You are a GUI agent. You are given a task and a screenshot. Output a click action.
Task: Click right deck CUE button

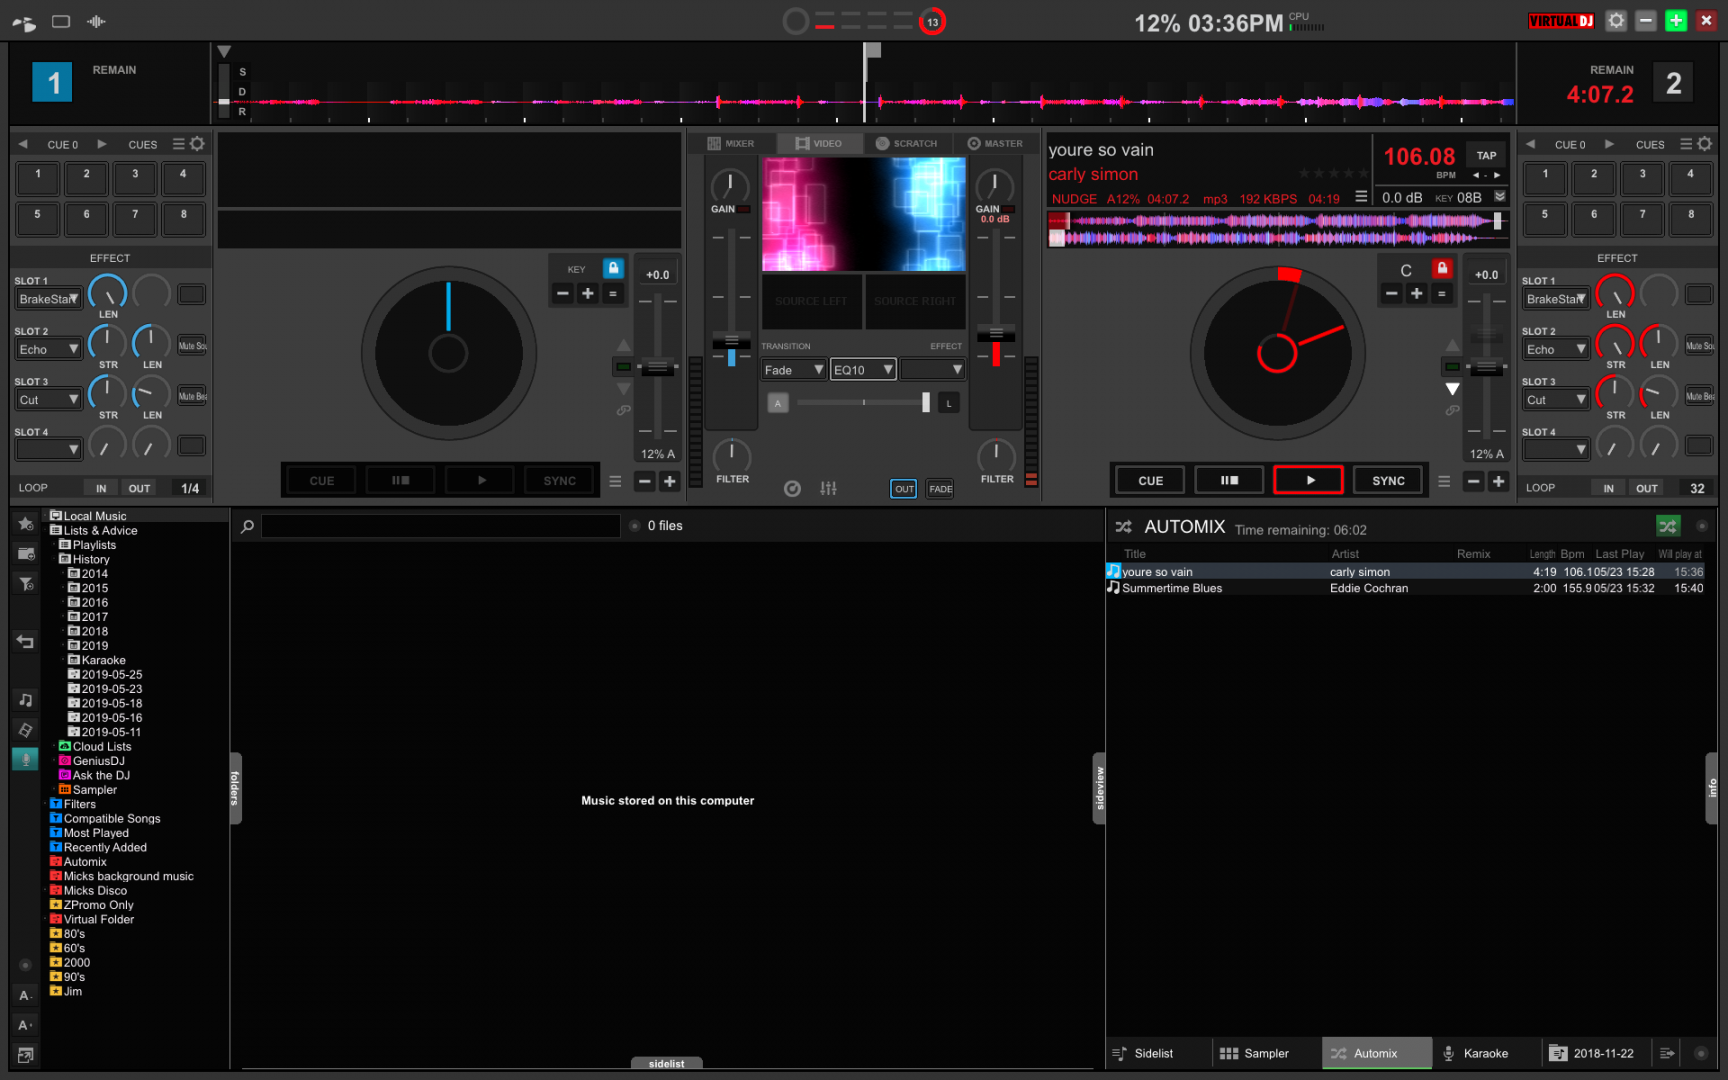pos(1150,481)
